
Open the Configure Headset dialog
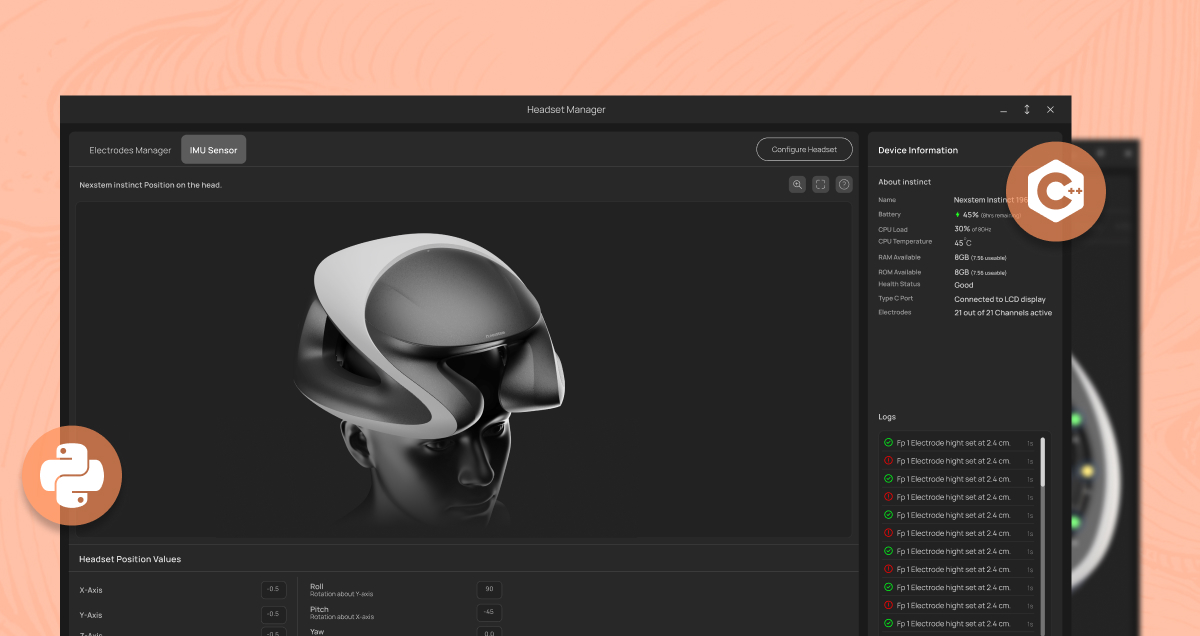(x=804, y=150)
